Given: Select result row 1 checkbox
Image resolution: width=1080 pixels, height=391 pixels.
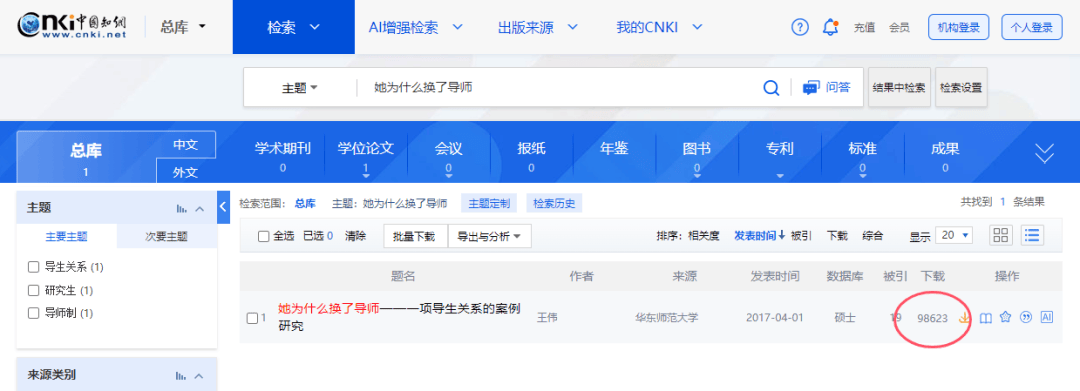Looking at the screenshot, I should tap(252, 318).
